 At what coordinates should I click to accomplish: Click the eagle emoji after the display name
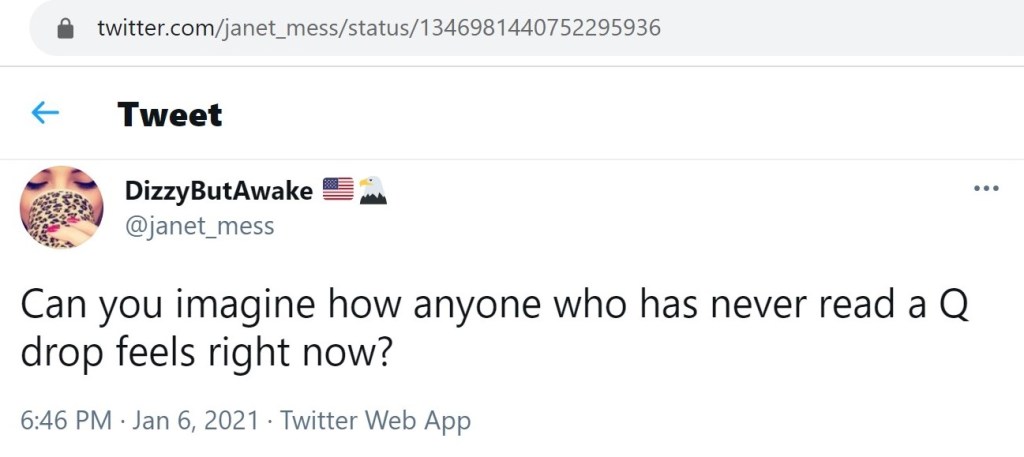click(372, 190)
